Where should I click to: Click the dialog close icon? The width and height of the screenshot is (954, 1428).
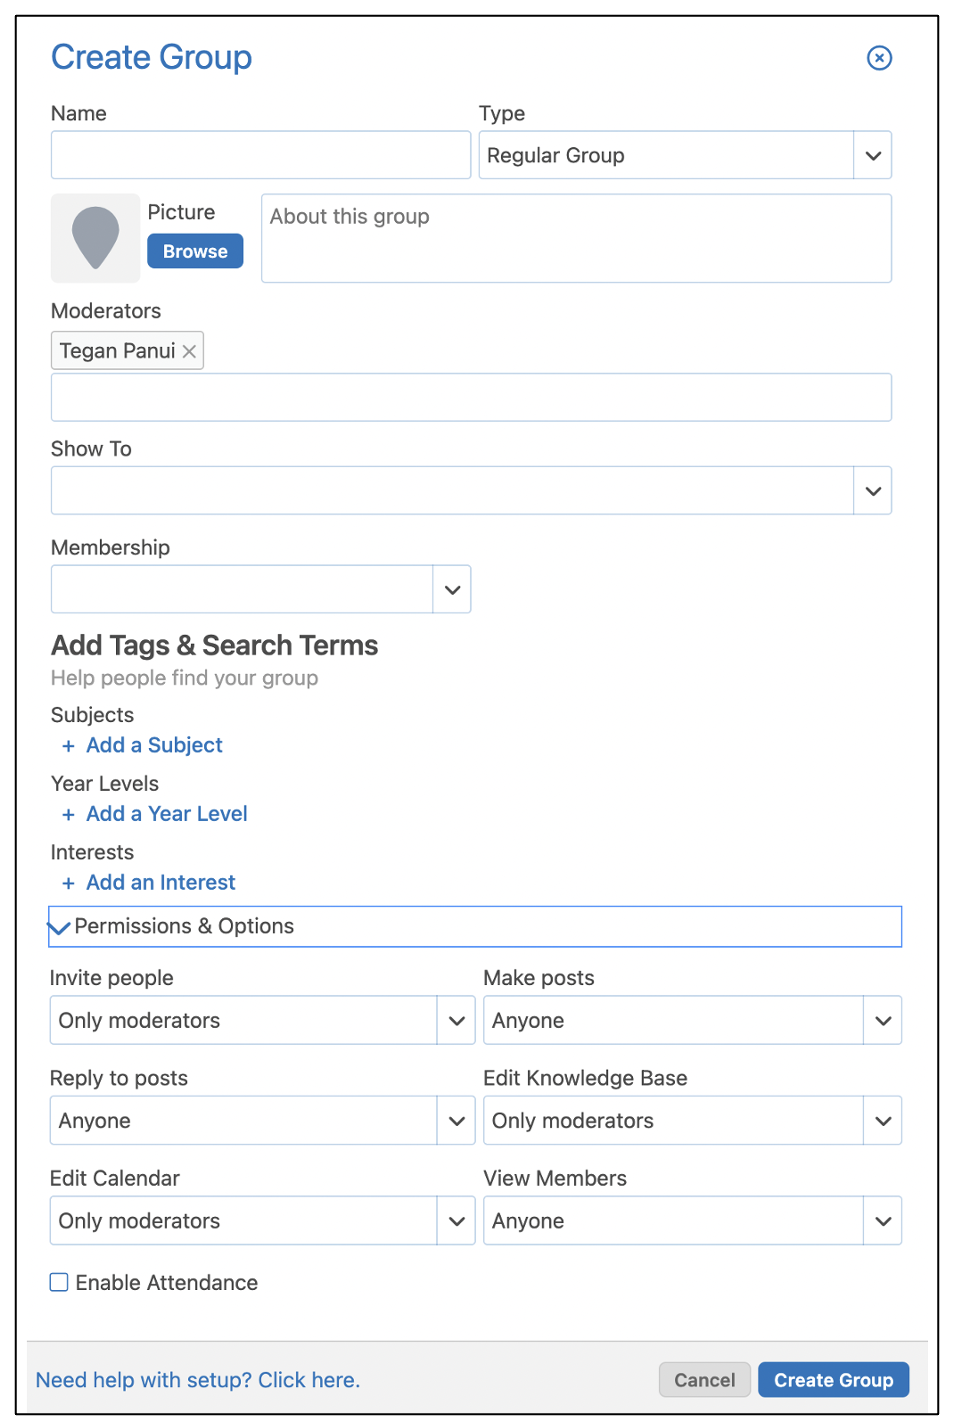click(878, 58)
